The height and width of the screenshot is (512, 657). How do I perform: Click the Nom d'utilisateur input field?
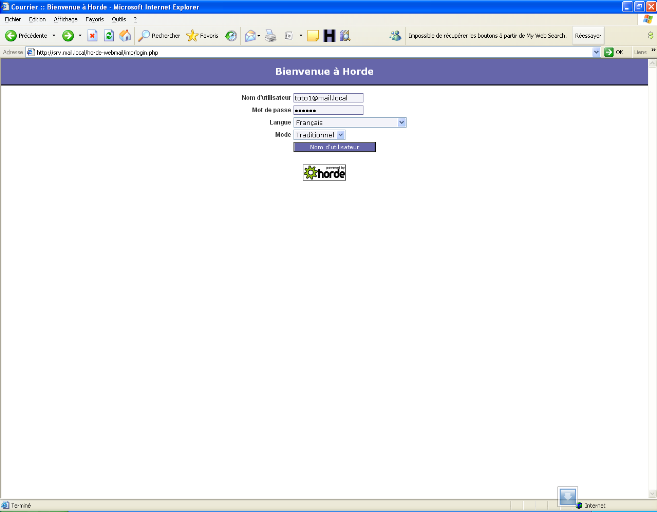328,98
